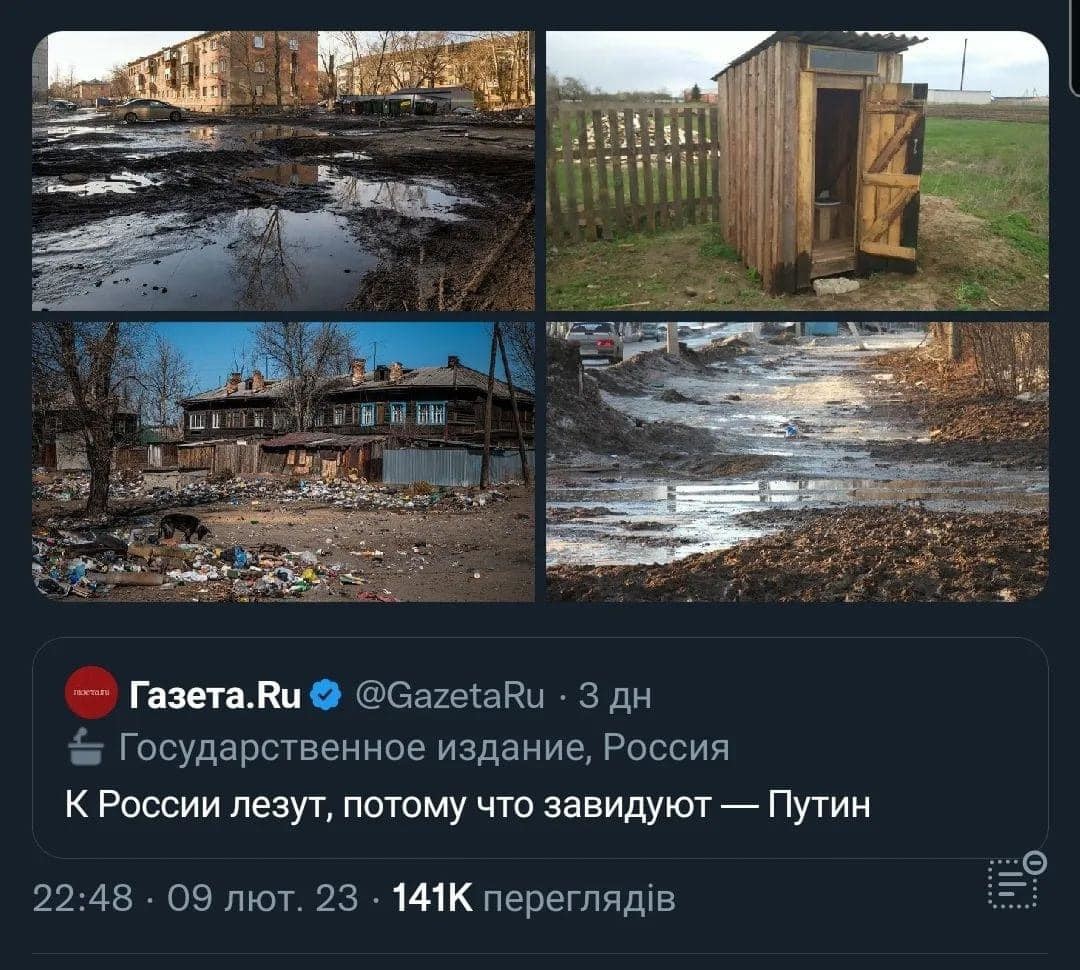
Task: Click the red Газета.Ru profile avatar
Action: [x=91, y=692]
